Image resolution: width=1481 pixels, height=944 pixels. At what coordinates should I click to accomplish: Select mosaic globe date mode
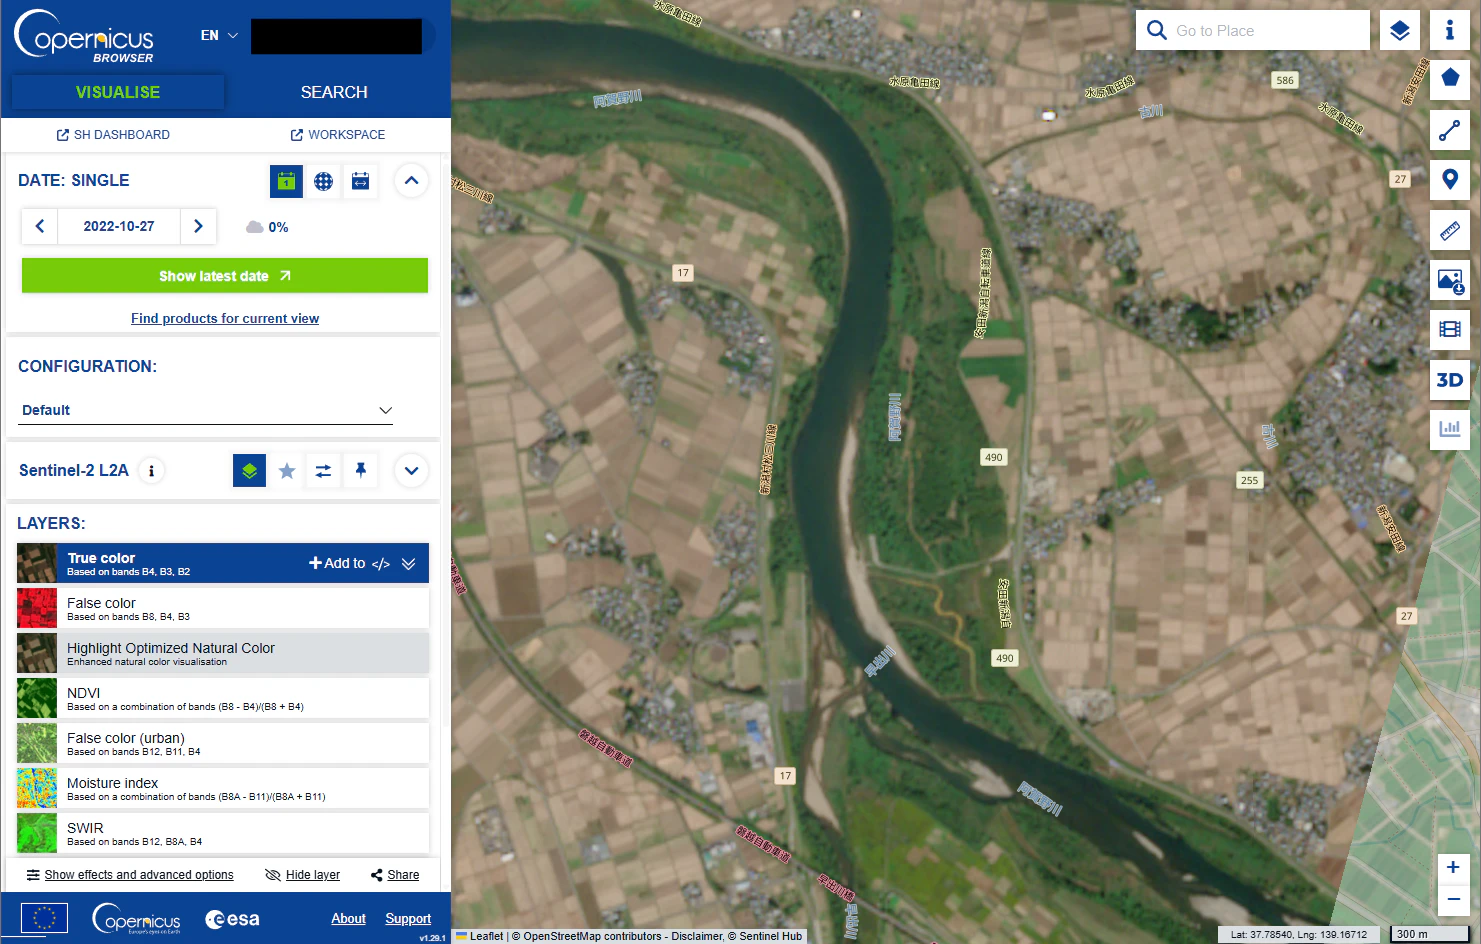pyautogui.click(x=323, y=181)
